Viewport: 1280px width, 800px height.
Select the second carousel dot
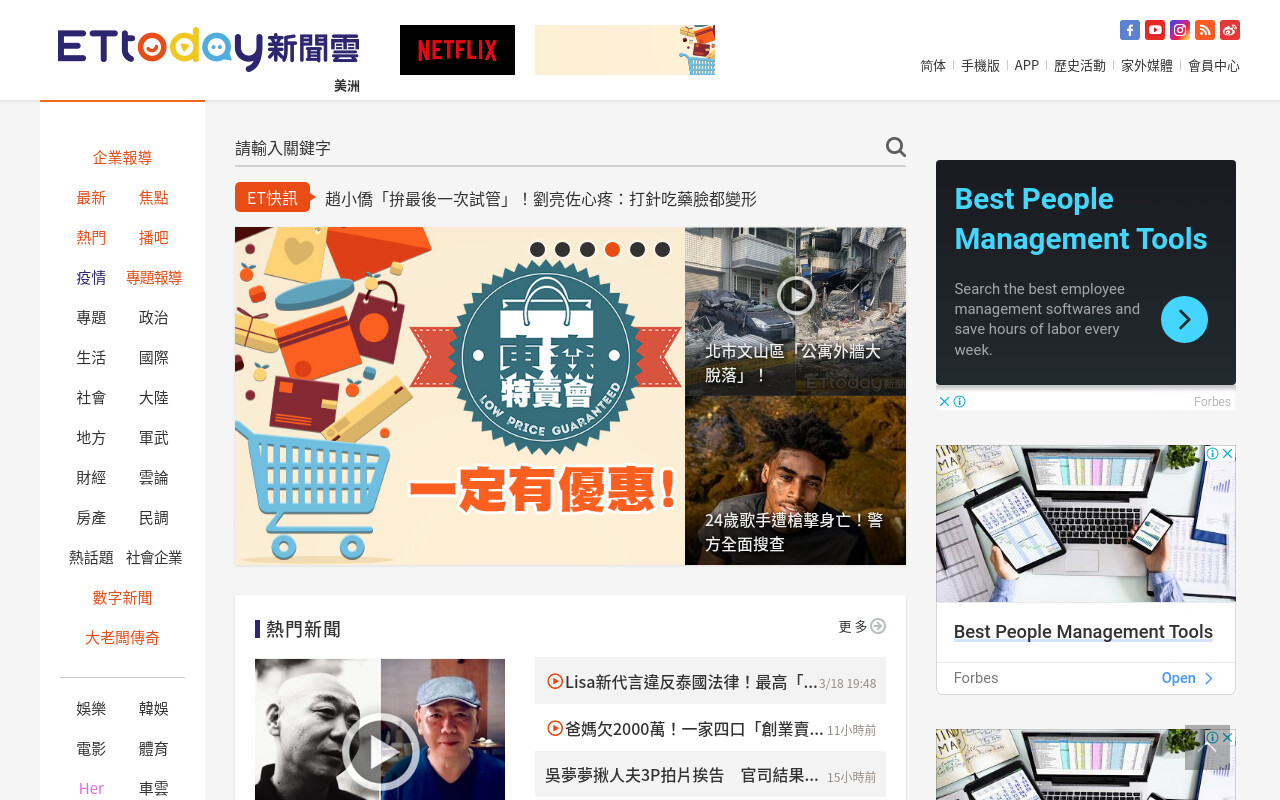562,249
